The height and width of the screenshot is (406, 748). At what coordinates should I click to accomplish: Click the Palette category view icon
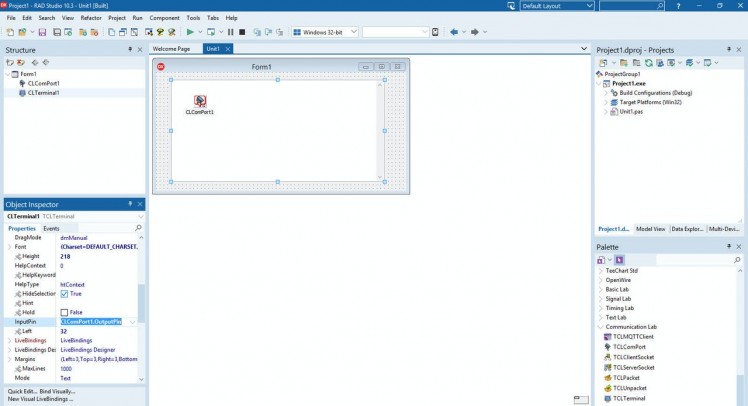[x=601, y=260]
